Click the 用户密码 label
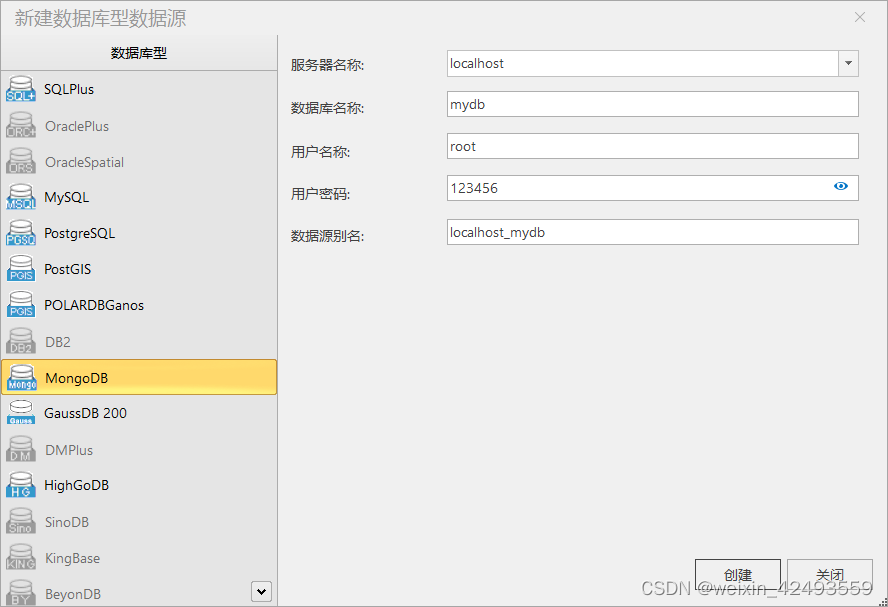888x607 pixels. pos(321,194)
